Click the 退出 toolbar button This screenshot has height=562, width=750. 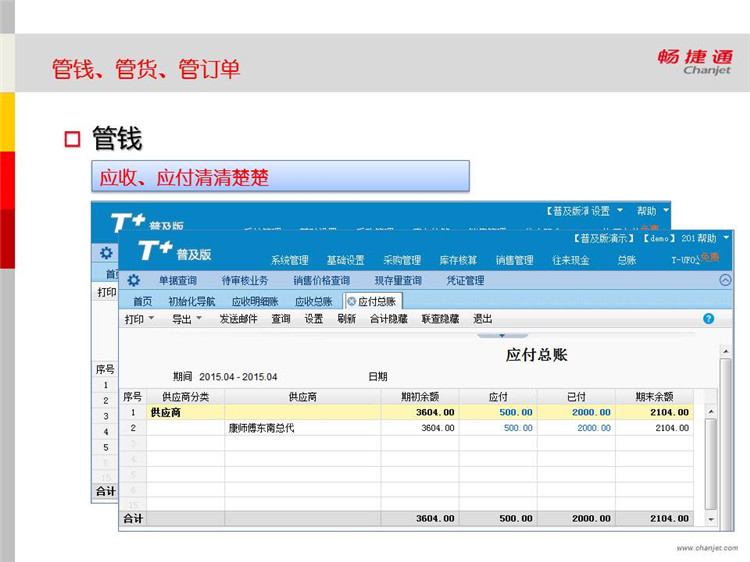(x=482, y=319)
